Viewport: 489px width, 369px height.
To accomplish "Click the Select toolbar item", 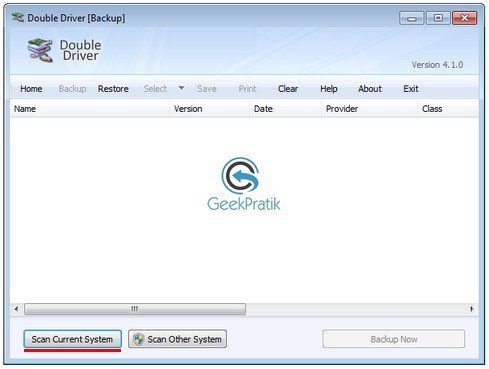I will 155,89.
